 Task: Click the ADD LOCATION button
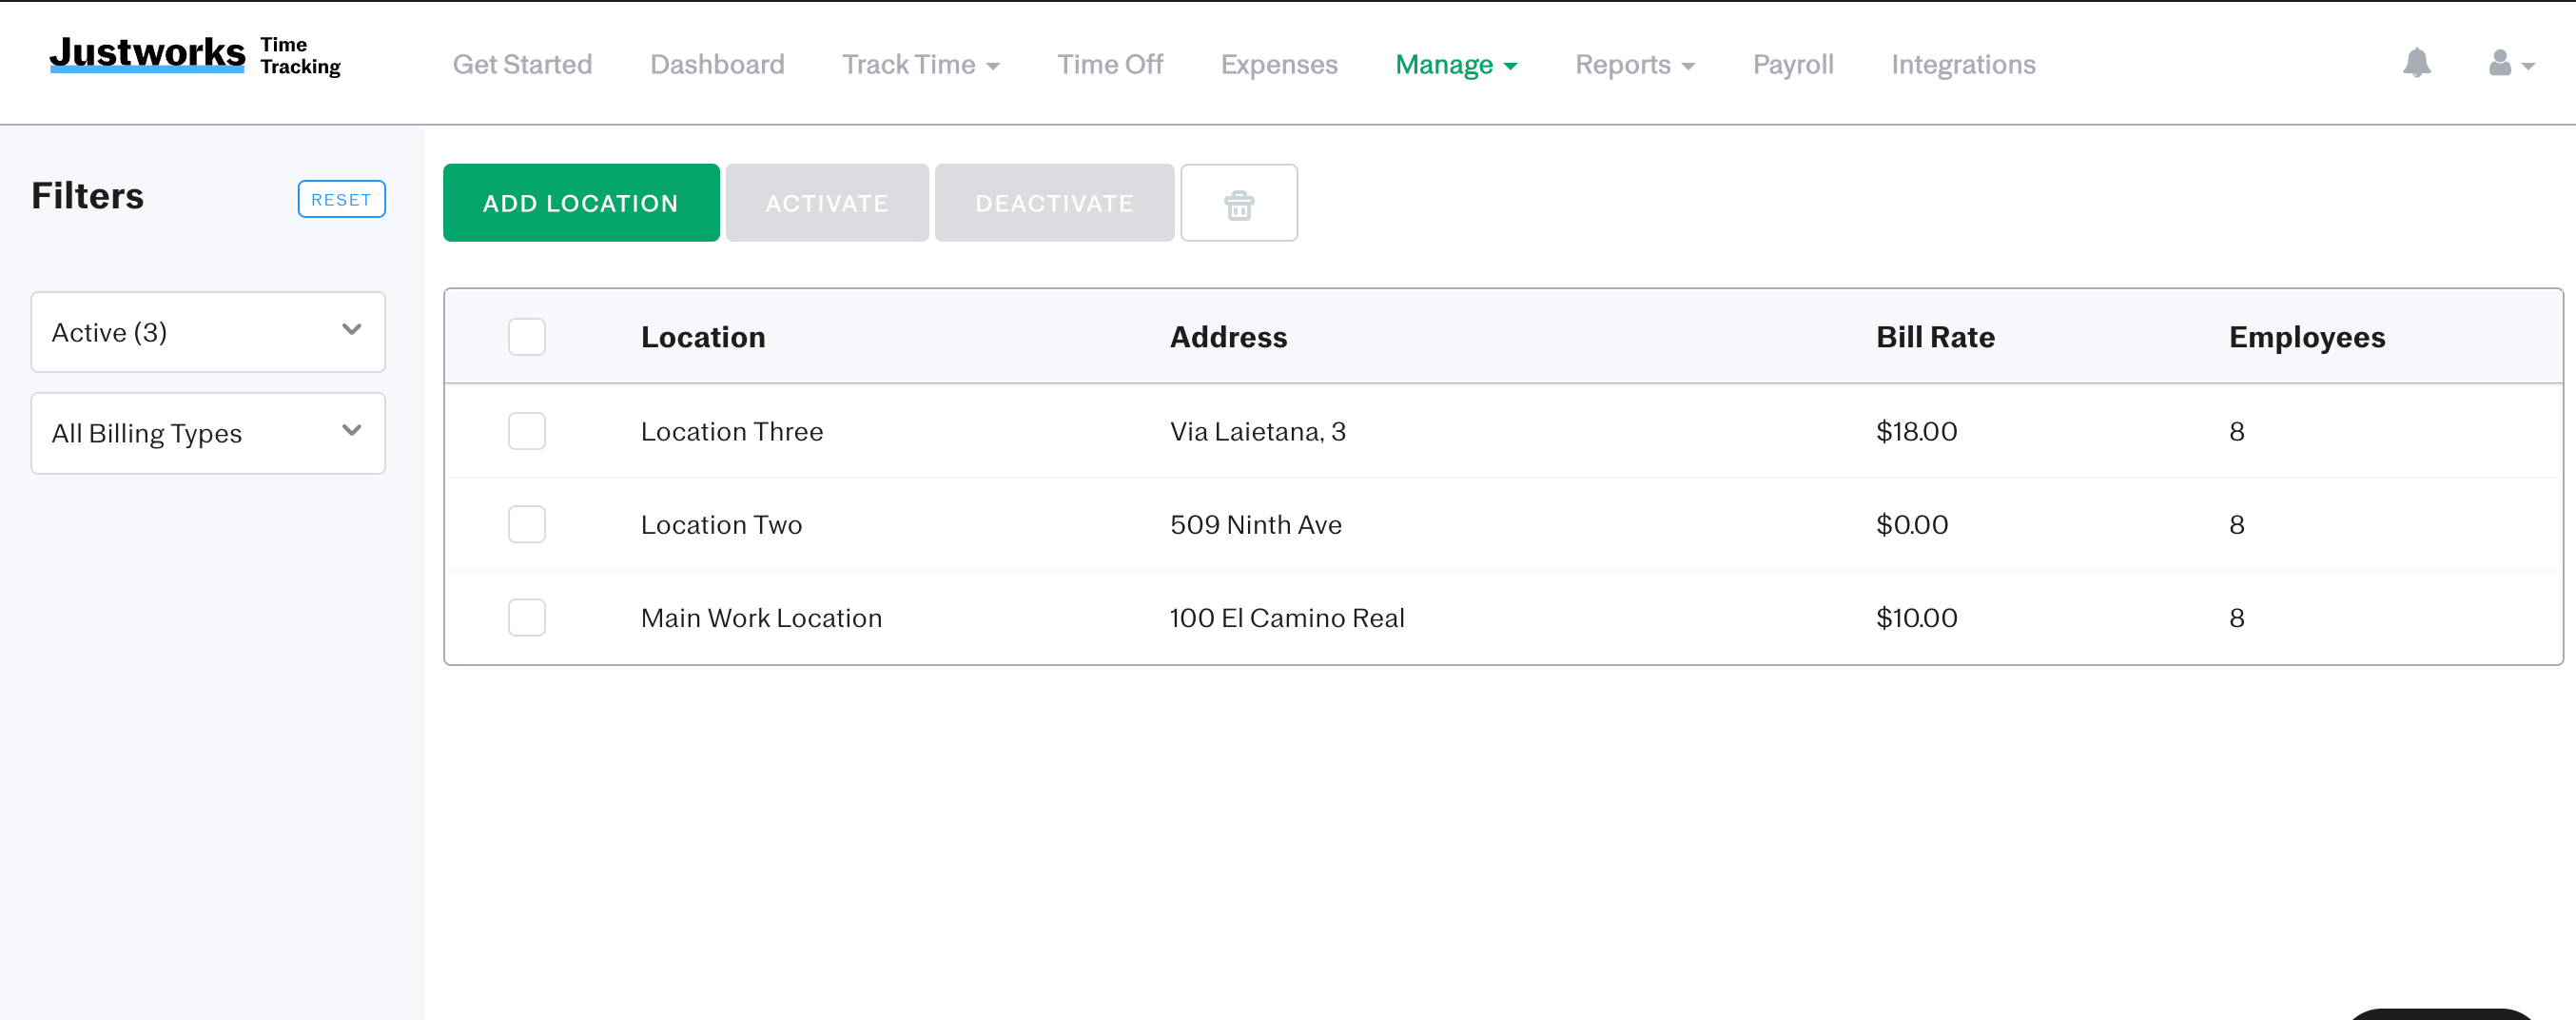pos(581,203)
